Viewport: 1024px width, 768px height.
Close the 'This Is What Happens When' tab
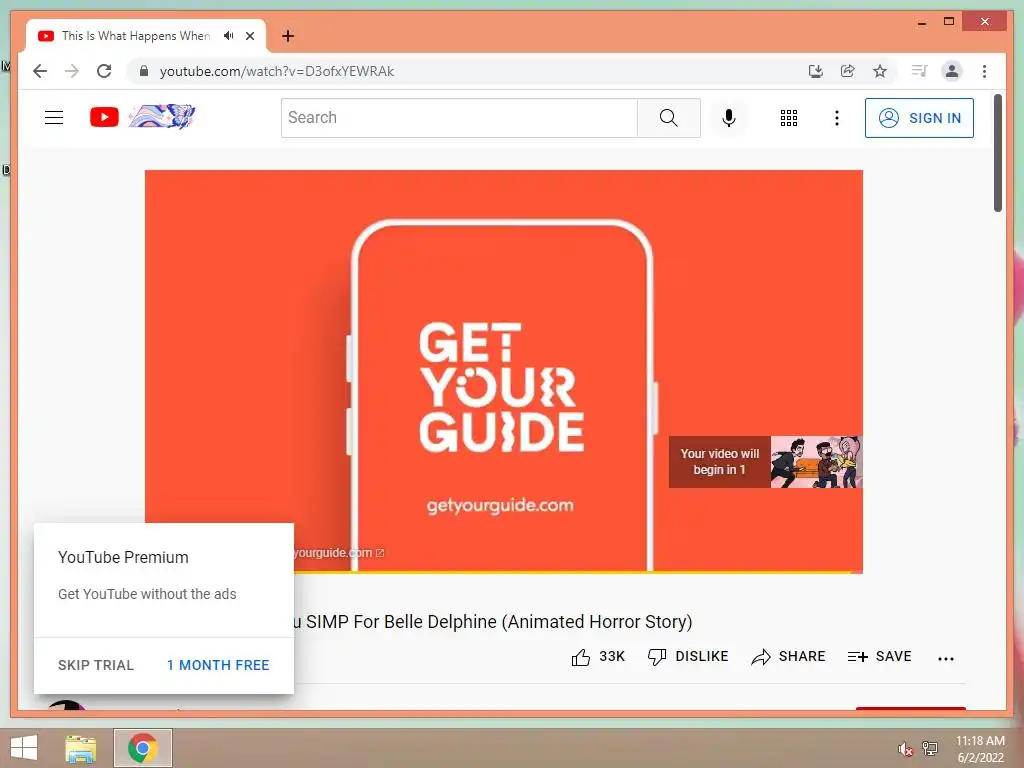(250, 36)
